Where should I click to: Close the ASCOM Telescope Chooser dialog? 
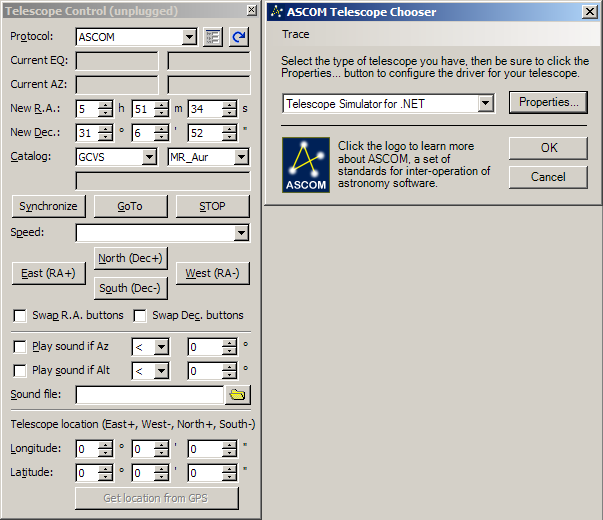coord(590,12)
